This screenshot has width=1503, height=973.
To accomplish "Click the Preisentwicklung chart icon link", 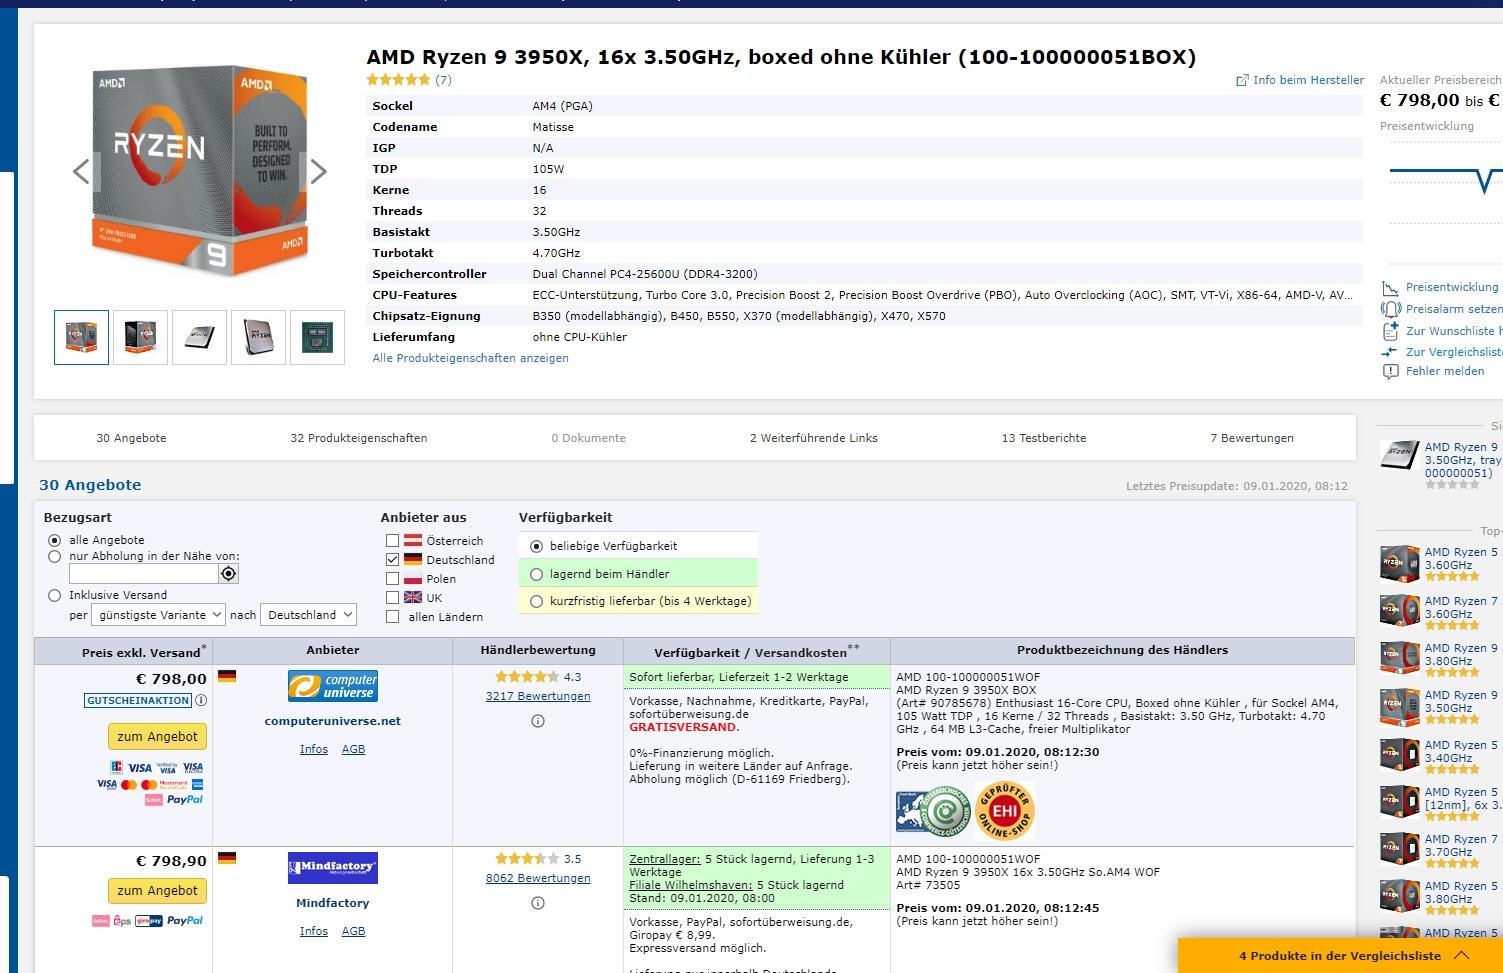I will 1390,288.
